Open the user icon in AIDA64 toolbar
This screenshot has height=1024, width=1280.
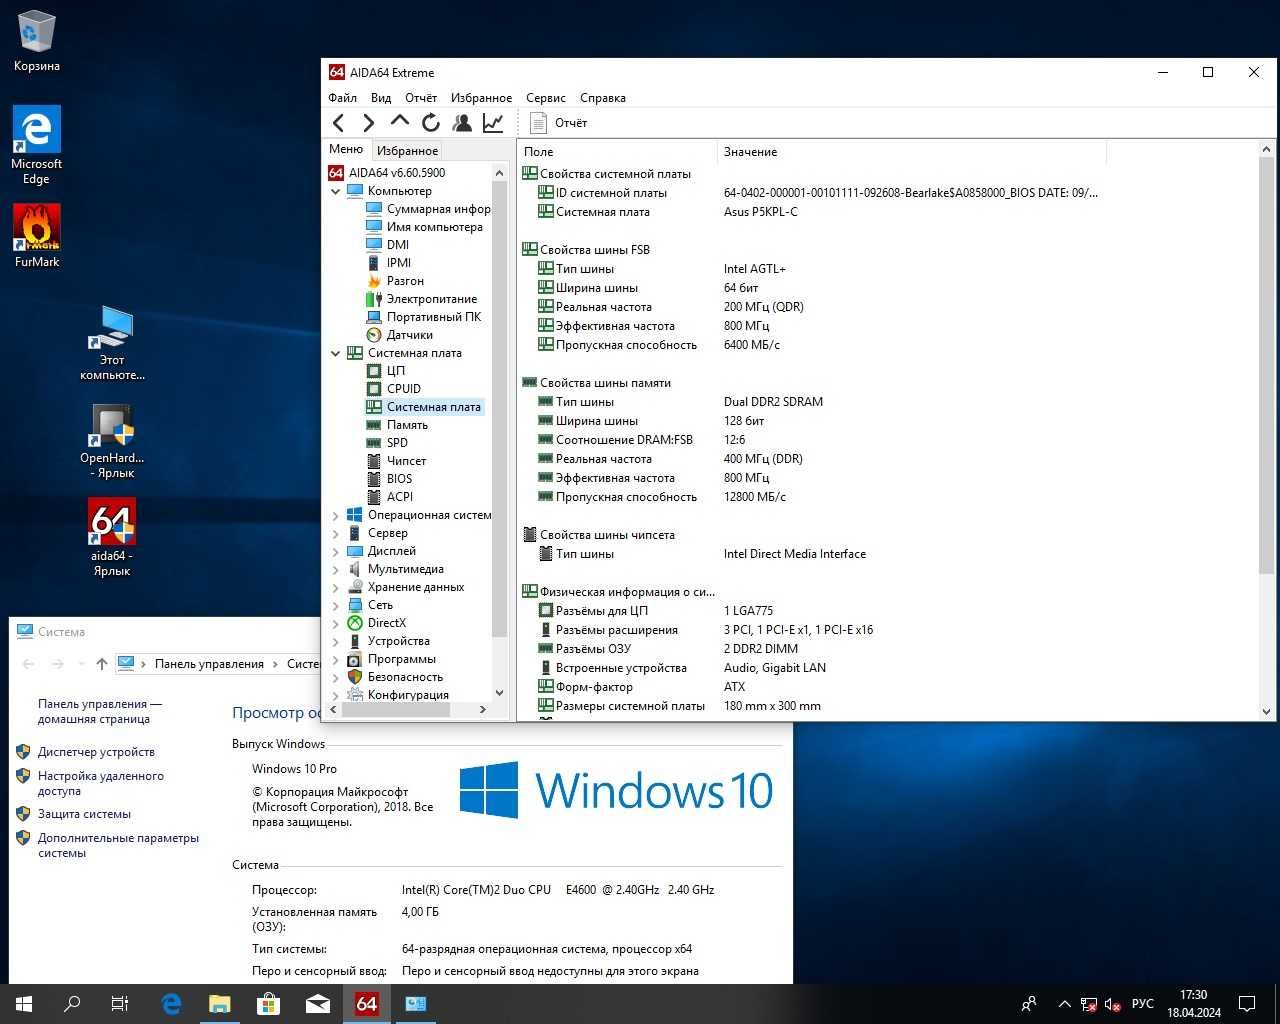(x=462, y=123)
